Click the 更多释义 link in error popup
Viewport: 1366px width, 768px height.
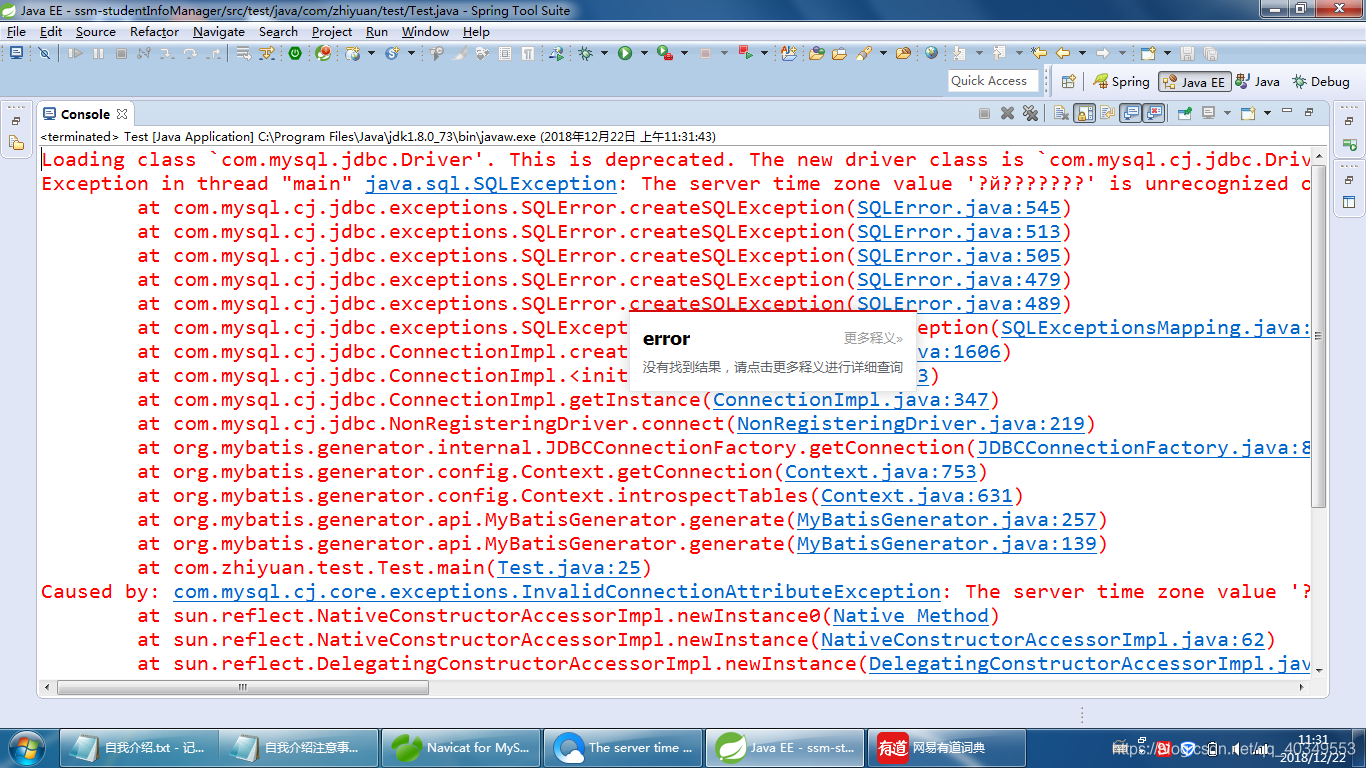[873, 339]
